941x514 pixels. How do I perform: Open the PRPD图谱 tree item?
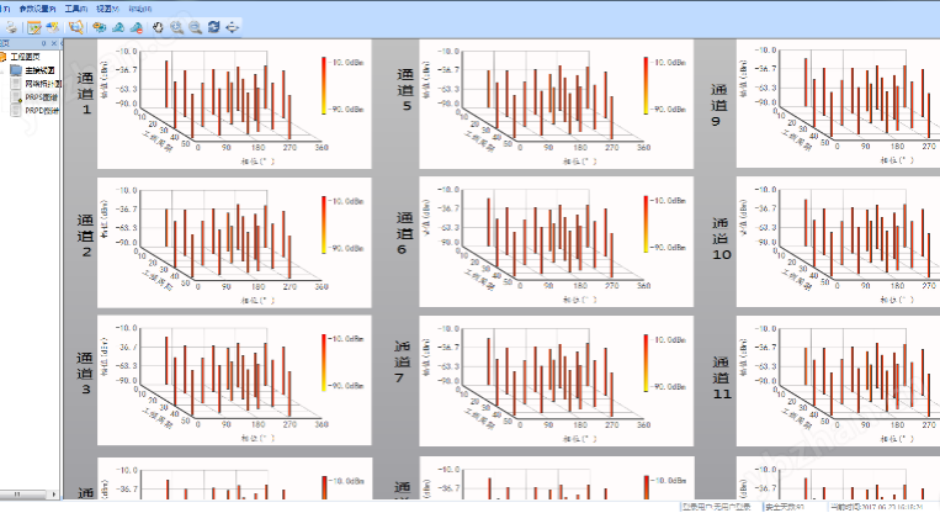click(x=42, y=110)
